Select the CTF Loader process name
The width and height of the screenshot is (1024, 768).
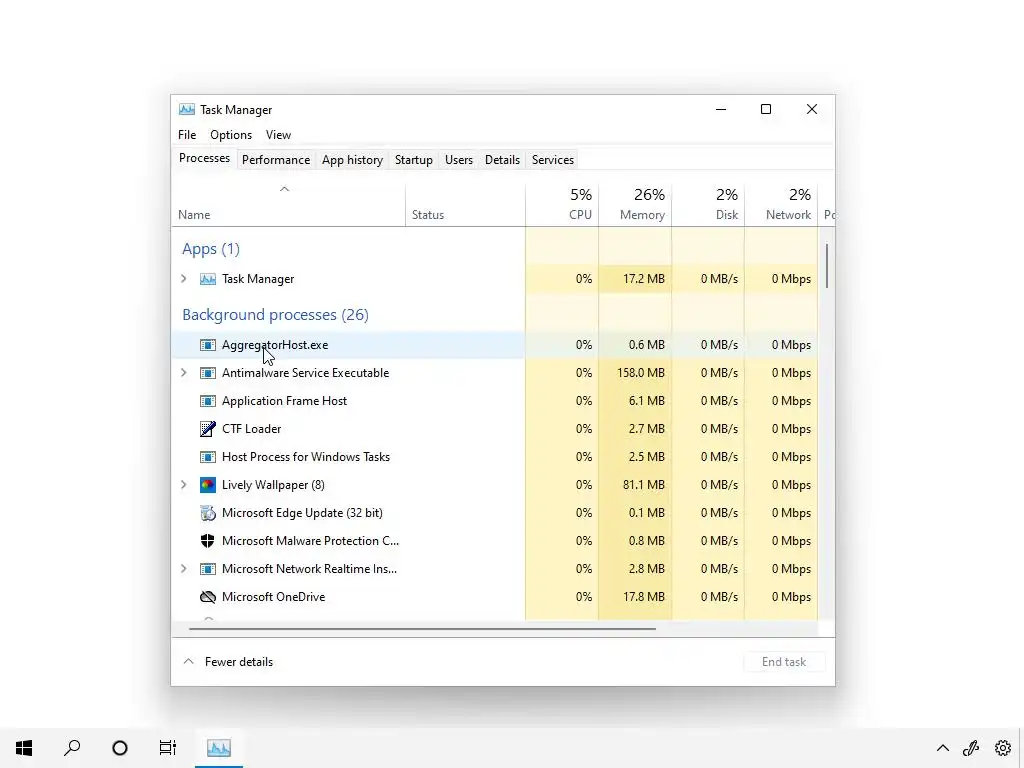pos(251,429)
